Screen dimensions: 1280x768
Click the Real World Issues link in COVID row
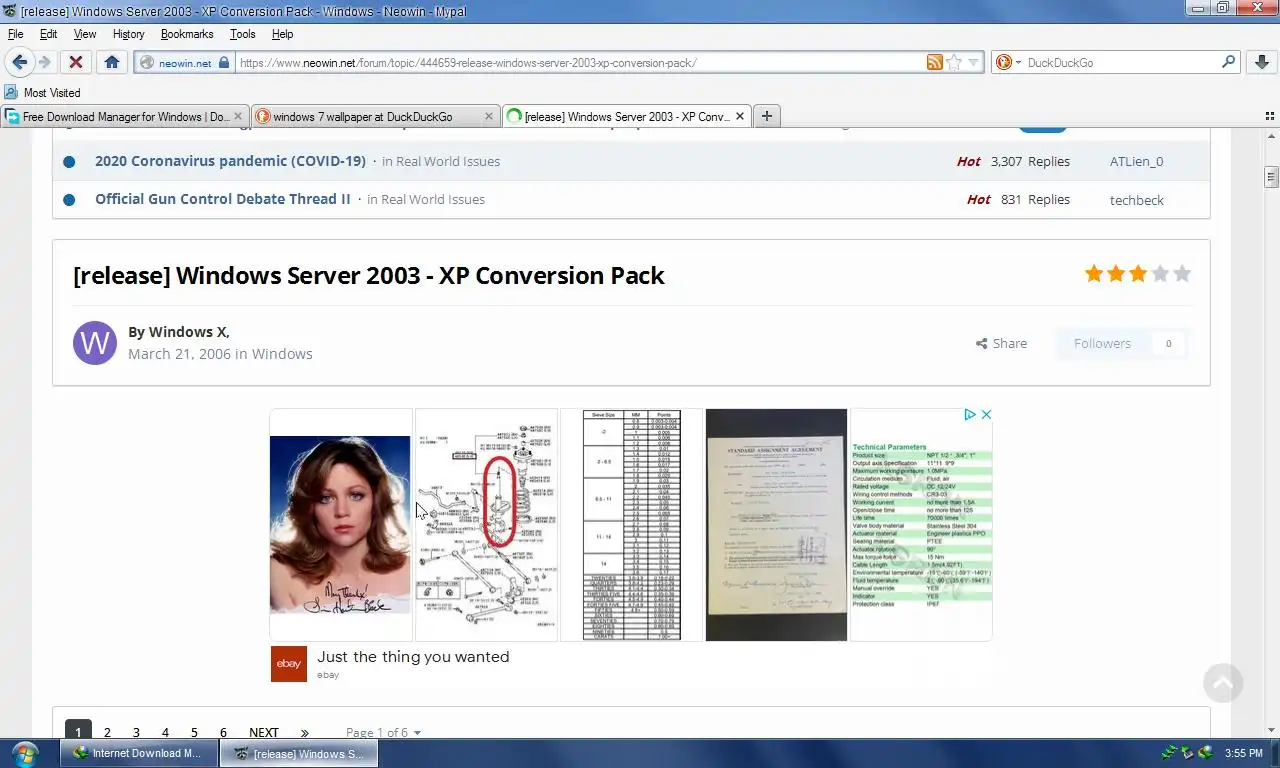tap(448, 161)
